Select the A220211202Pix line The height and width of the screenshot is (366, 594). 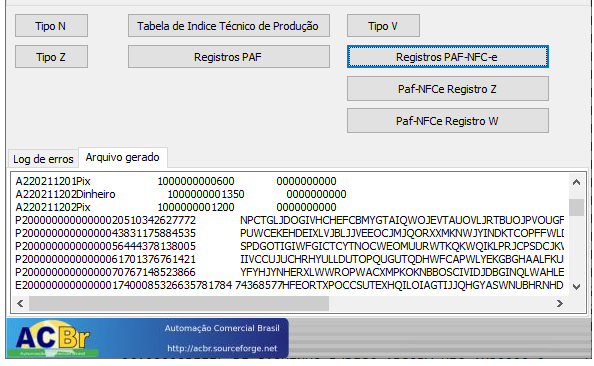click(176, 208)
